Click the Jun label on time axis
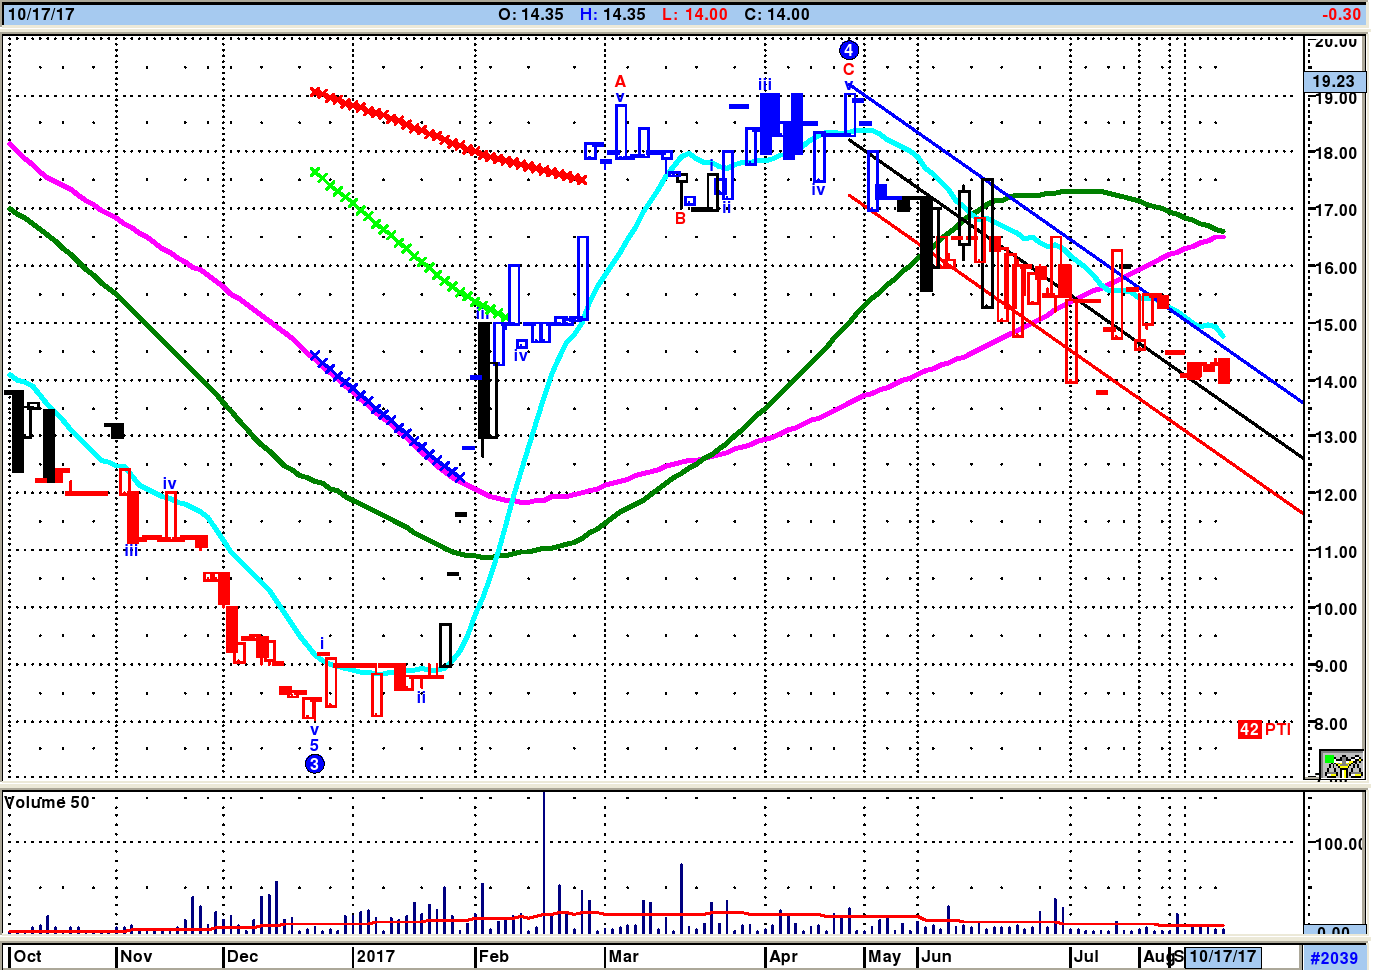1400x970 pixels. click(937, 956)
